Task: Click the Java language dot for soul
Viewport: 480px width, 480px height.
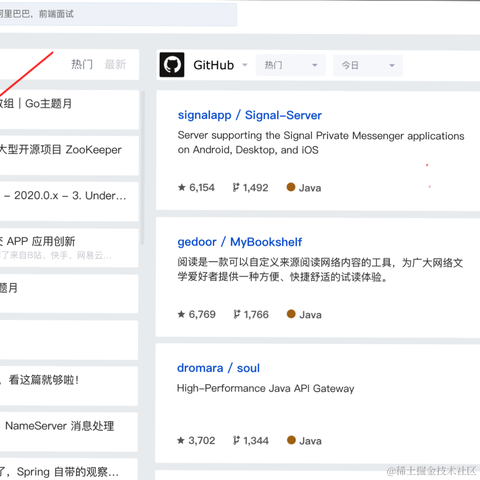Action: point(291,440)
